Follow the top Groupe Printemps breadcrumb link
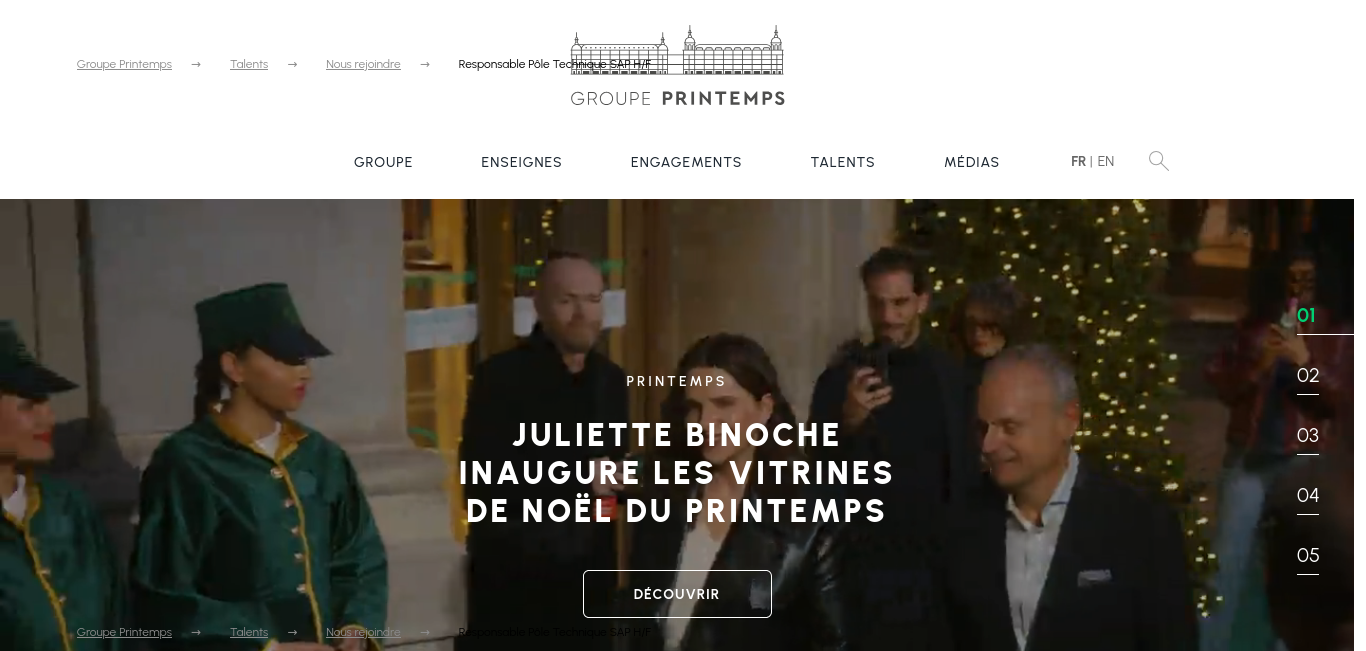Screen dimensions: 1366x651 point(124,64)
